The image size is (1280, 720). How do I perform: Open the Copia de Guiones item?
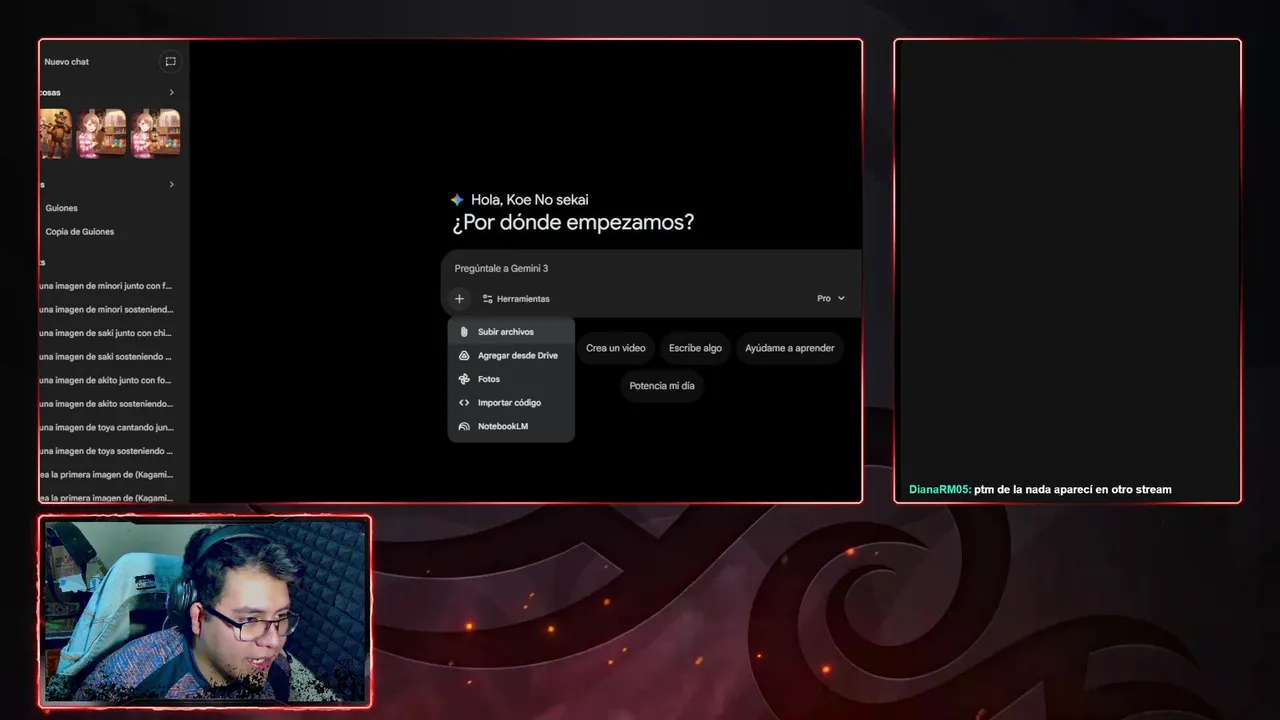(x=80, y=232)
